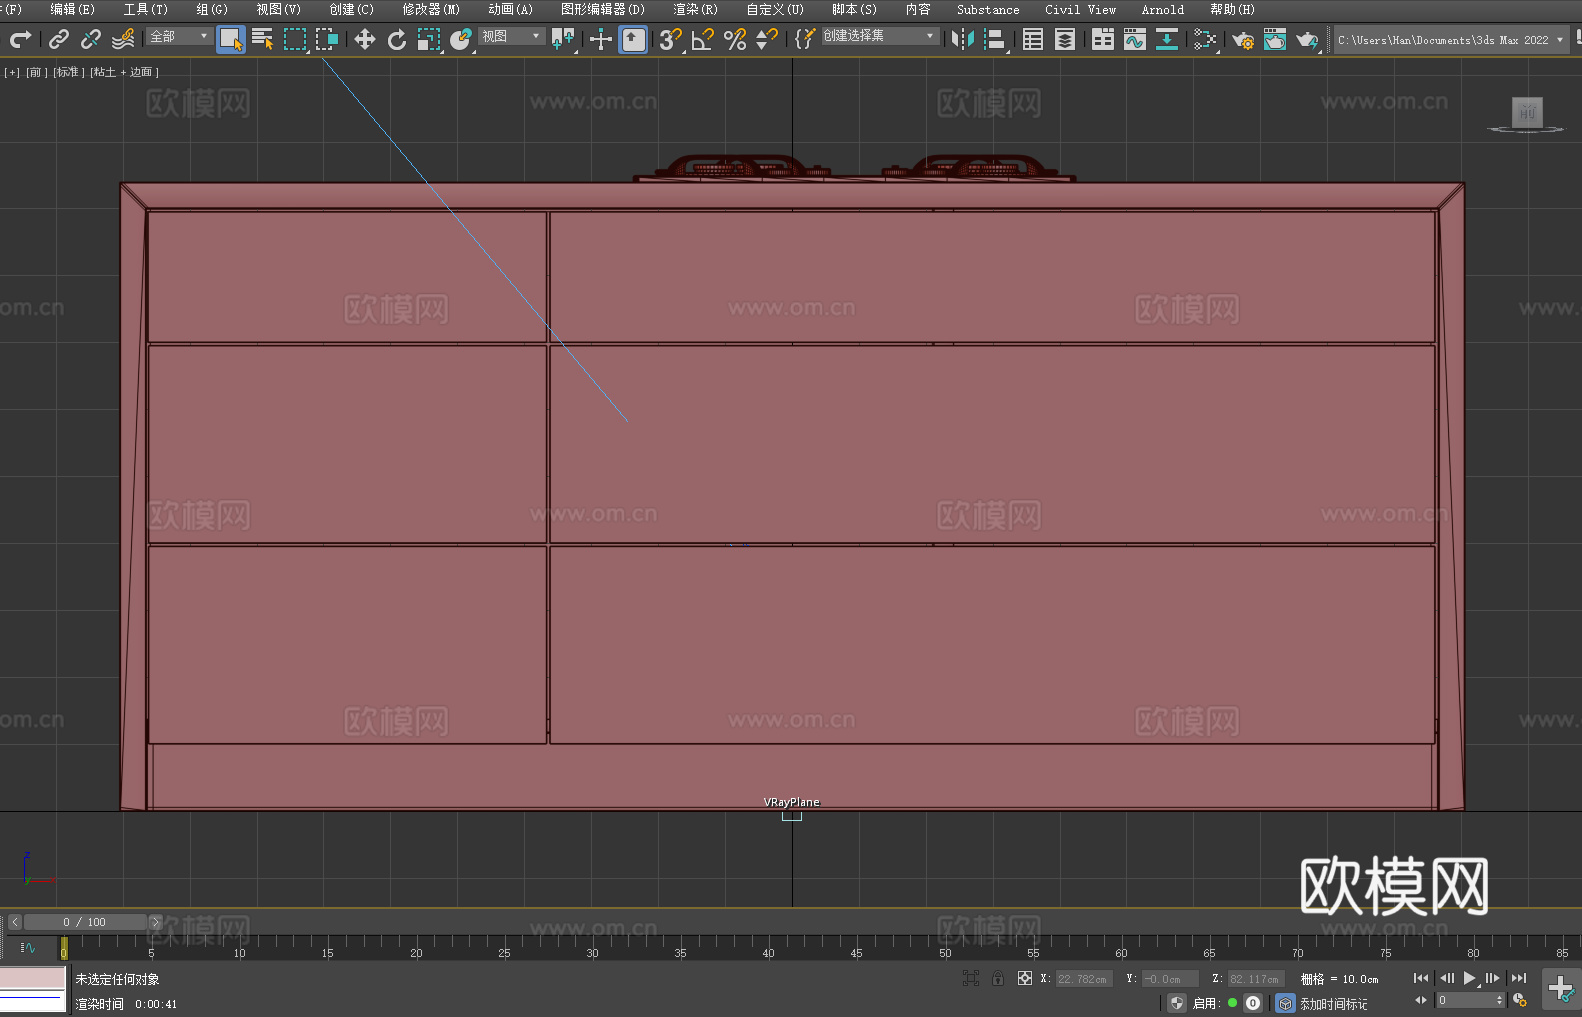The height and width of the screenshot is (1017, 1582).
Task: Click the Align tool icon
Action: point(995,39)
